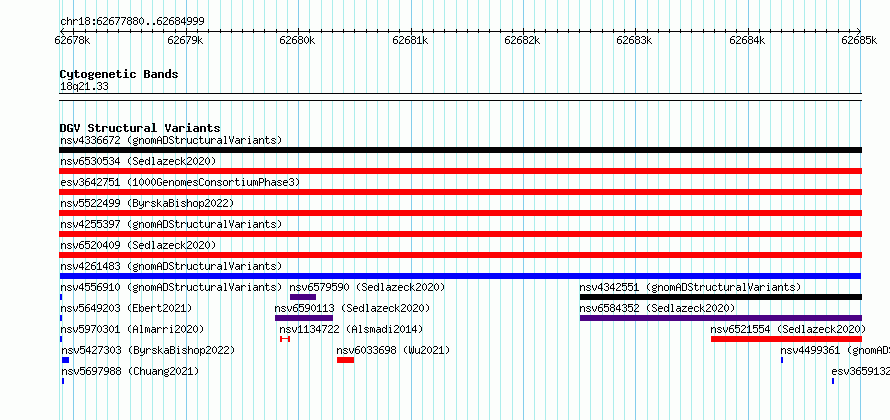
Task: Click the red bar of nsv6521554
Action: [x=786, y=339]
